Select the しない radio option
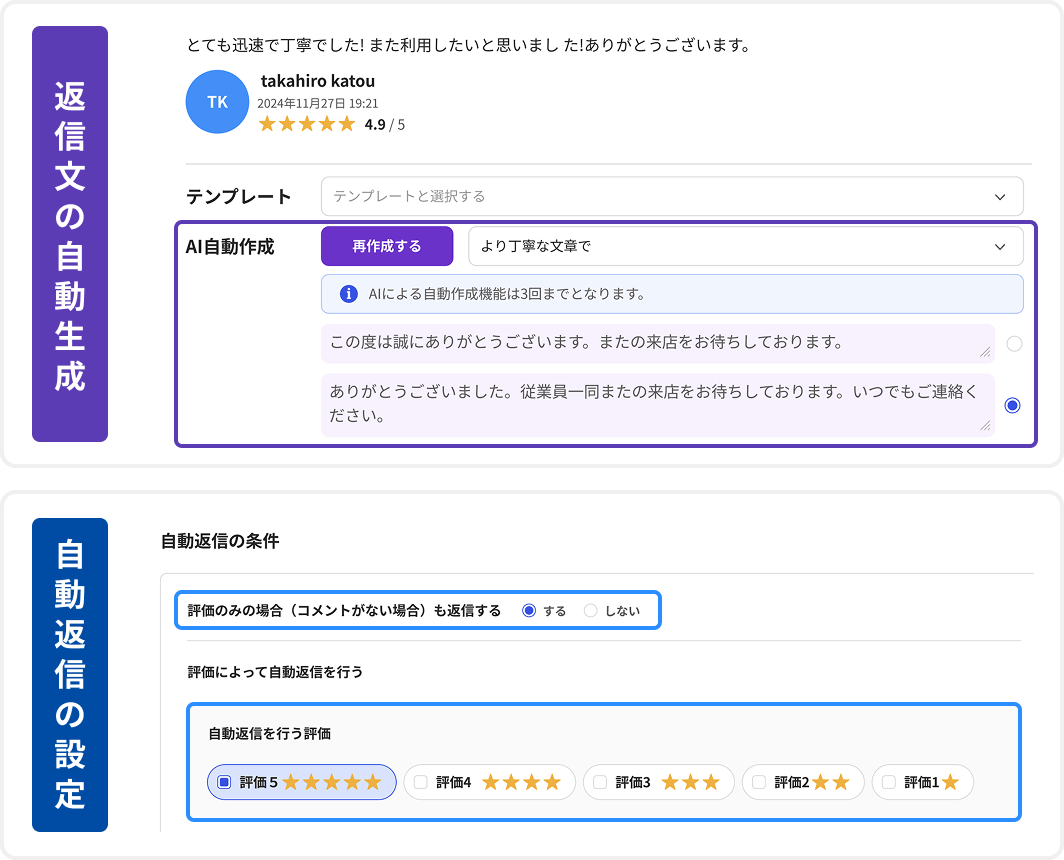Screen dimensions: 1064x860 click(x=590, y=609)
